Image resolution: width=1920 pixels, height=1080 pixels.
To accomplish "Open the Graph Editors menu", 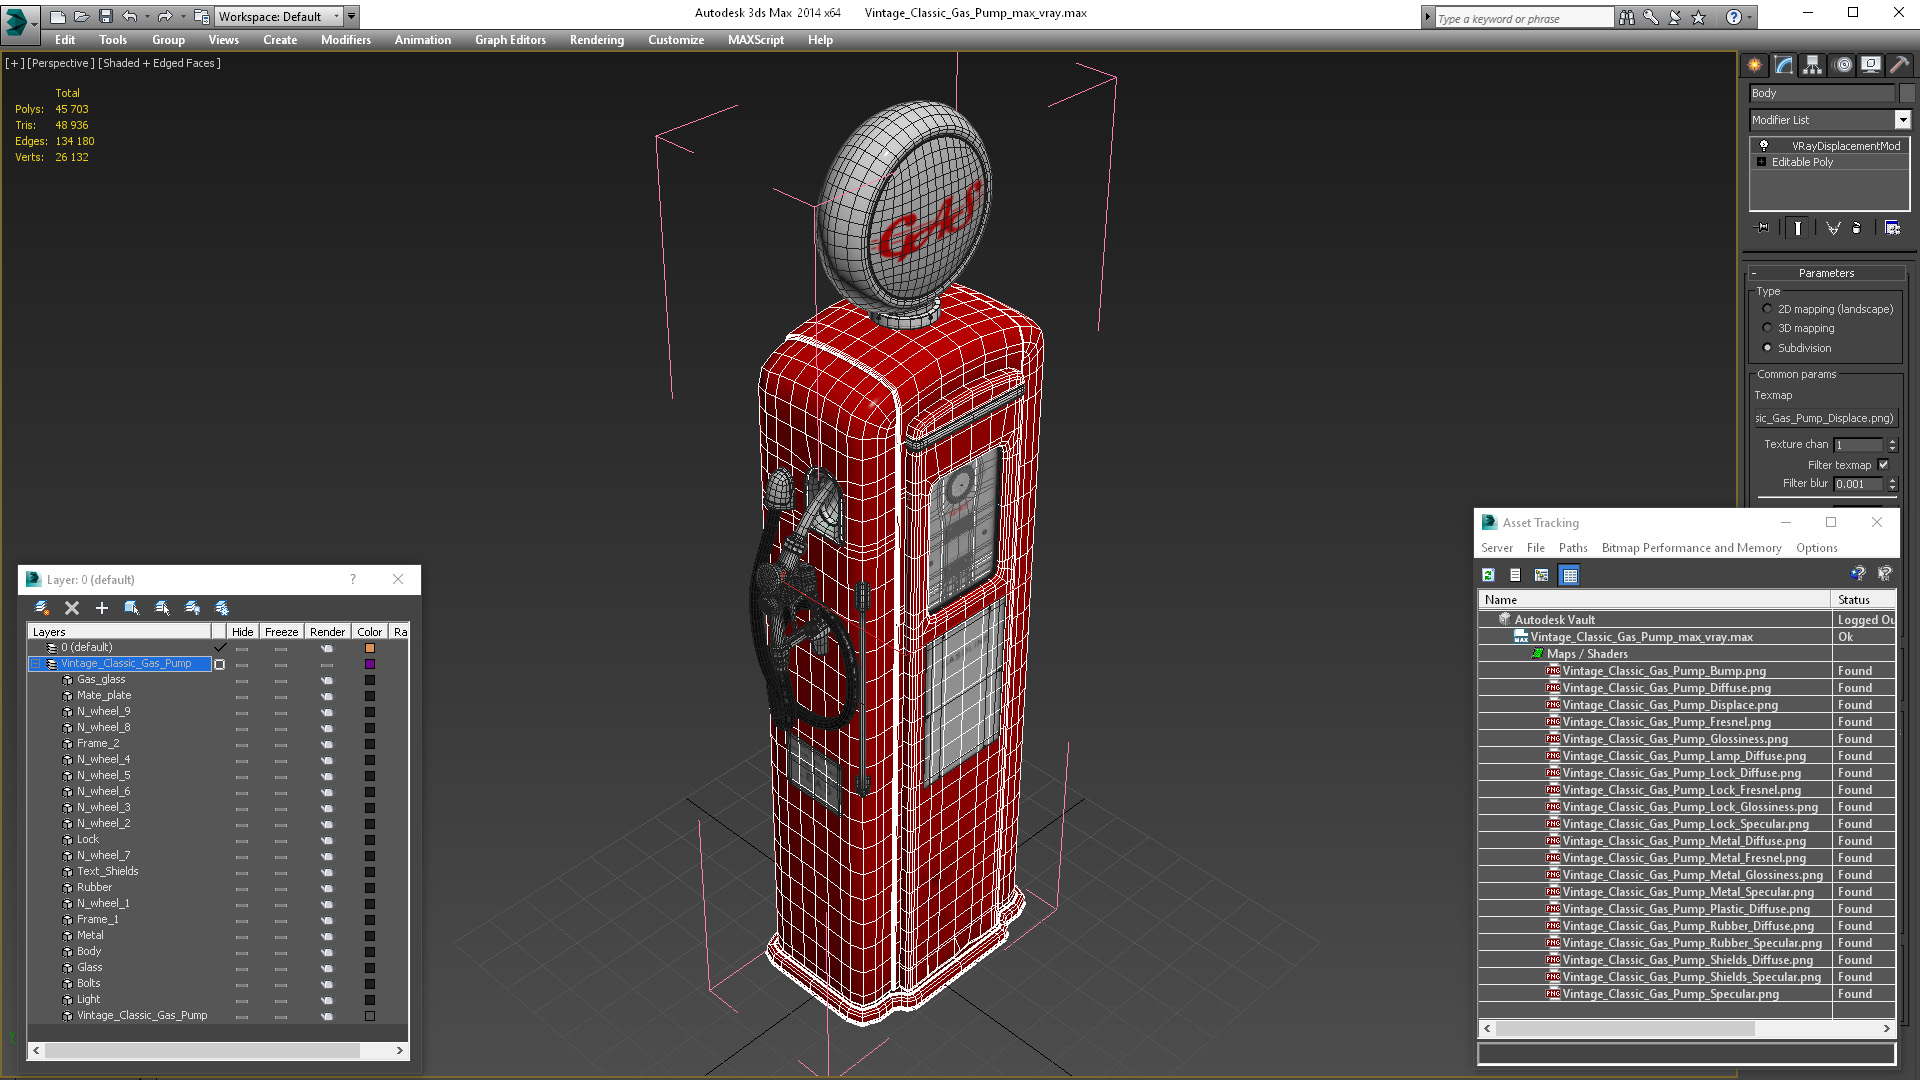I will pos(510,40).
